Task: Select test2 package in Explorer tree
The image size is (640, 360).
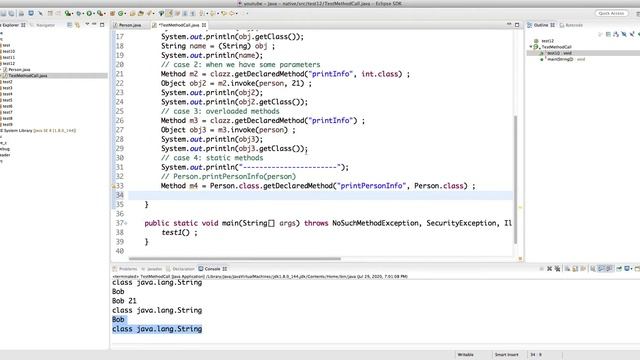Action: (7, 82)
